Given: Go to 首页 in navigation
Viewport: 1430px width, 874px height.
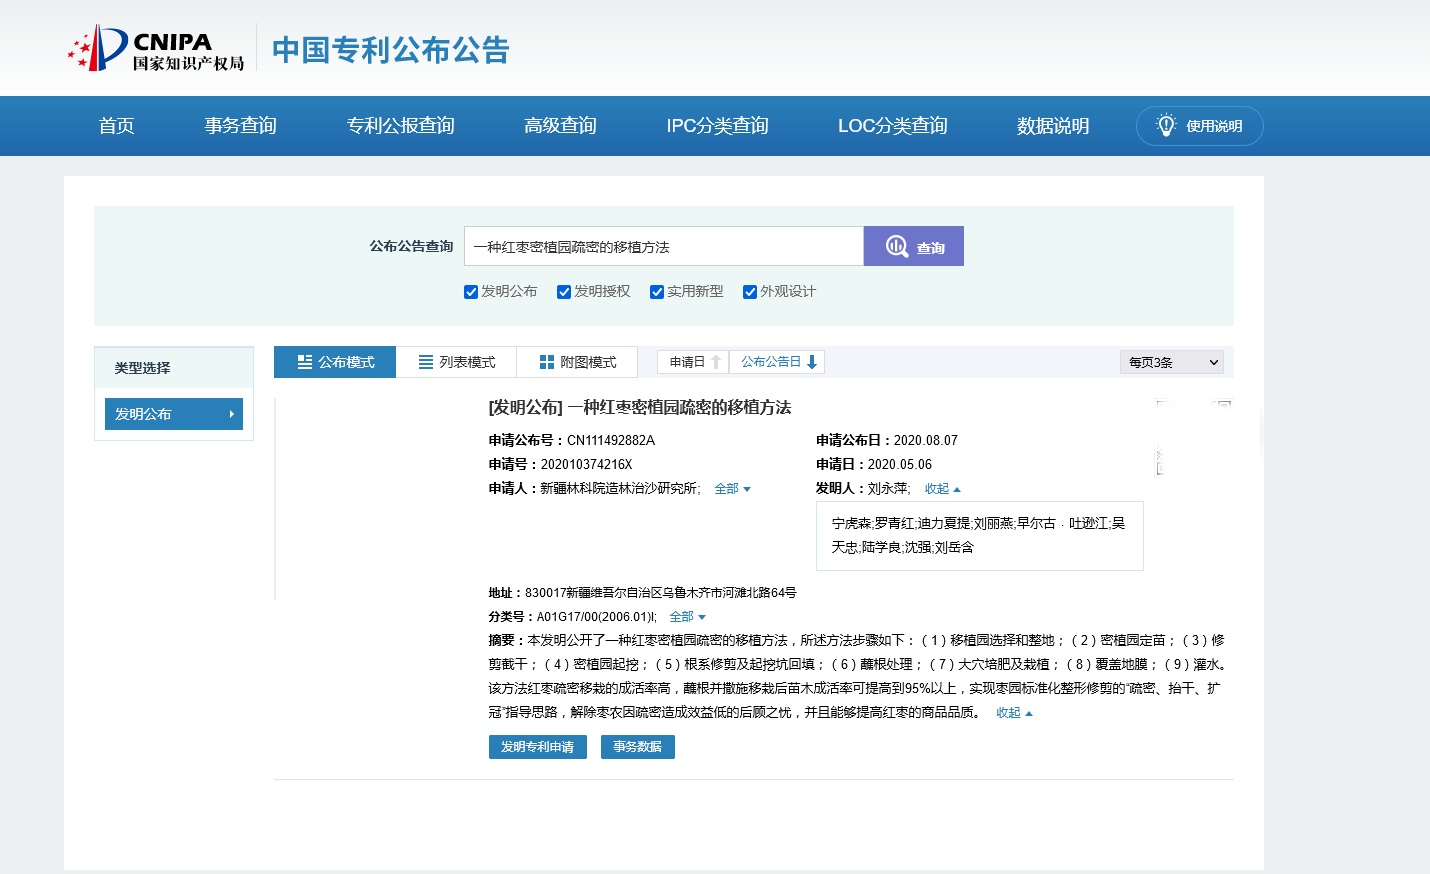Looking at the screenshot, I should 116,126.
